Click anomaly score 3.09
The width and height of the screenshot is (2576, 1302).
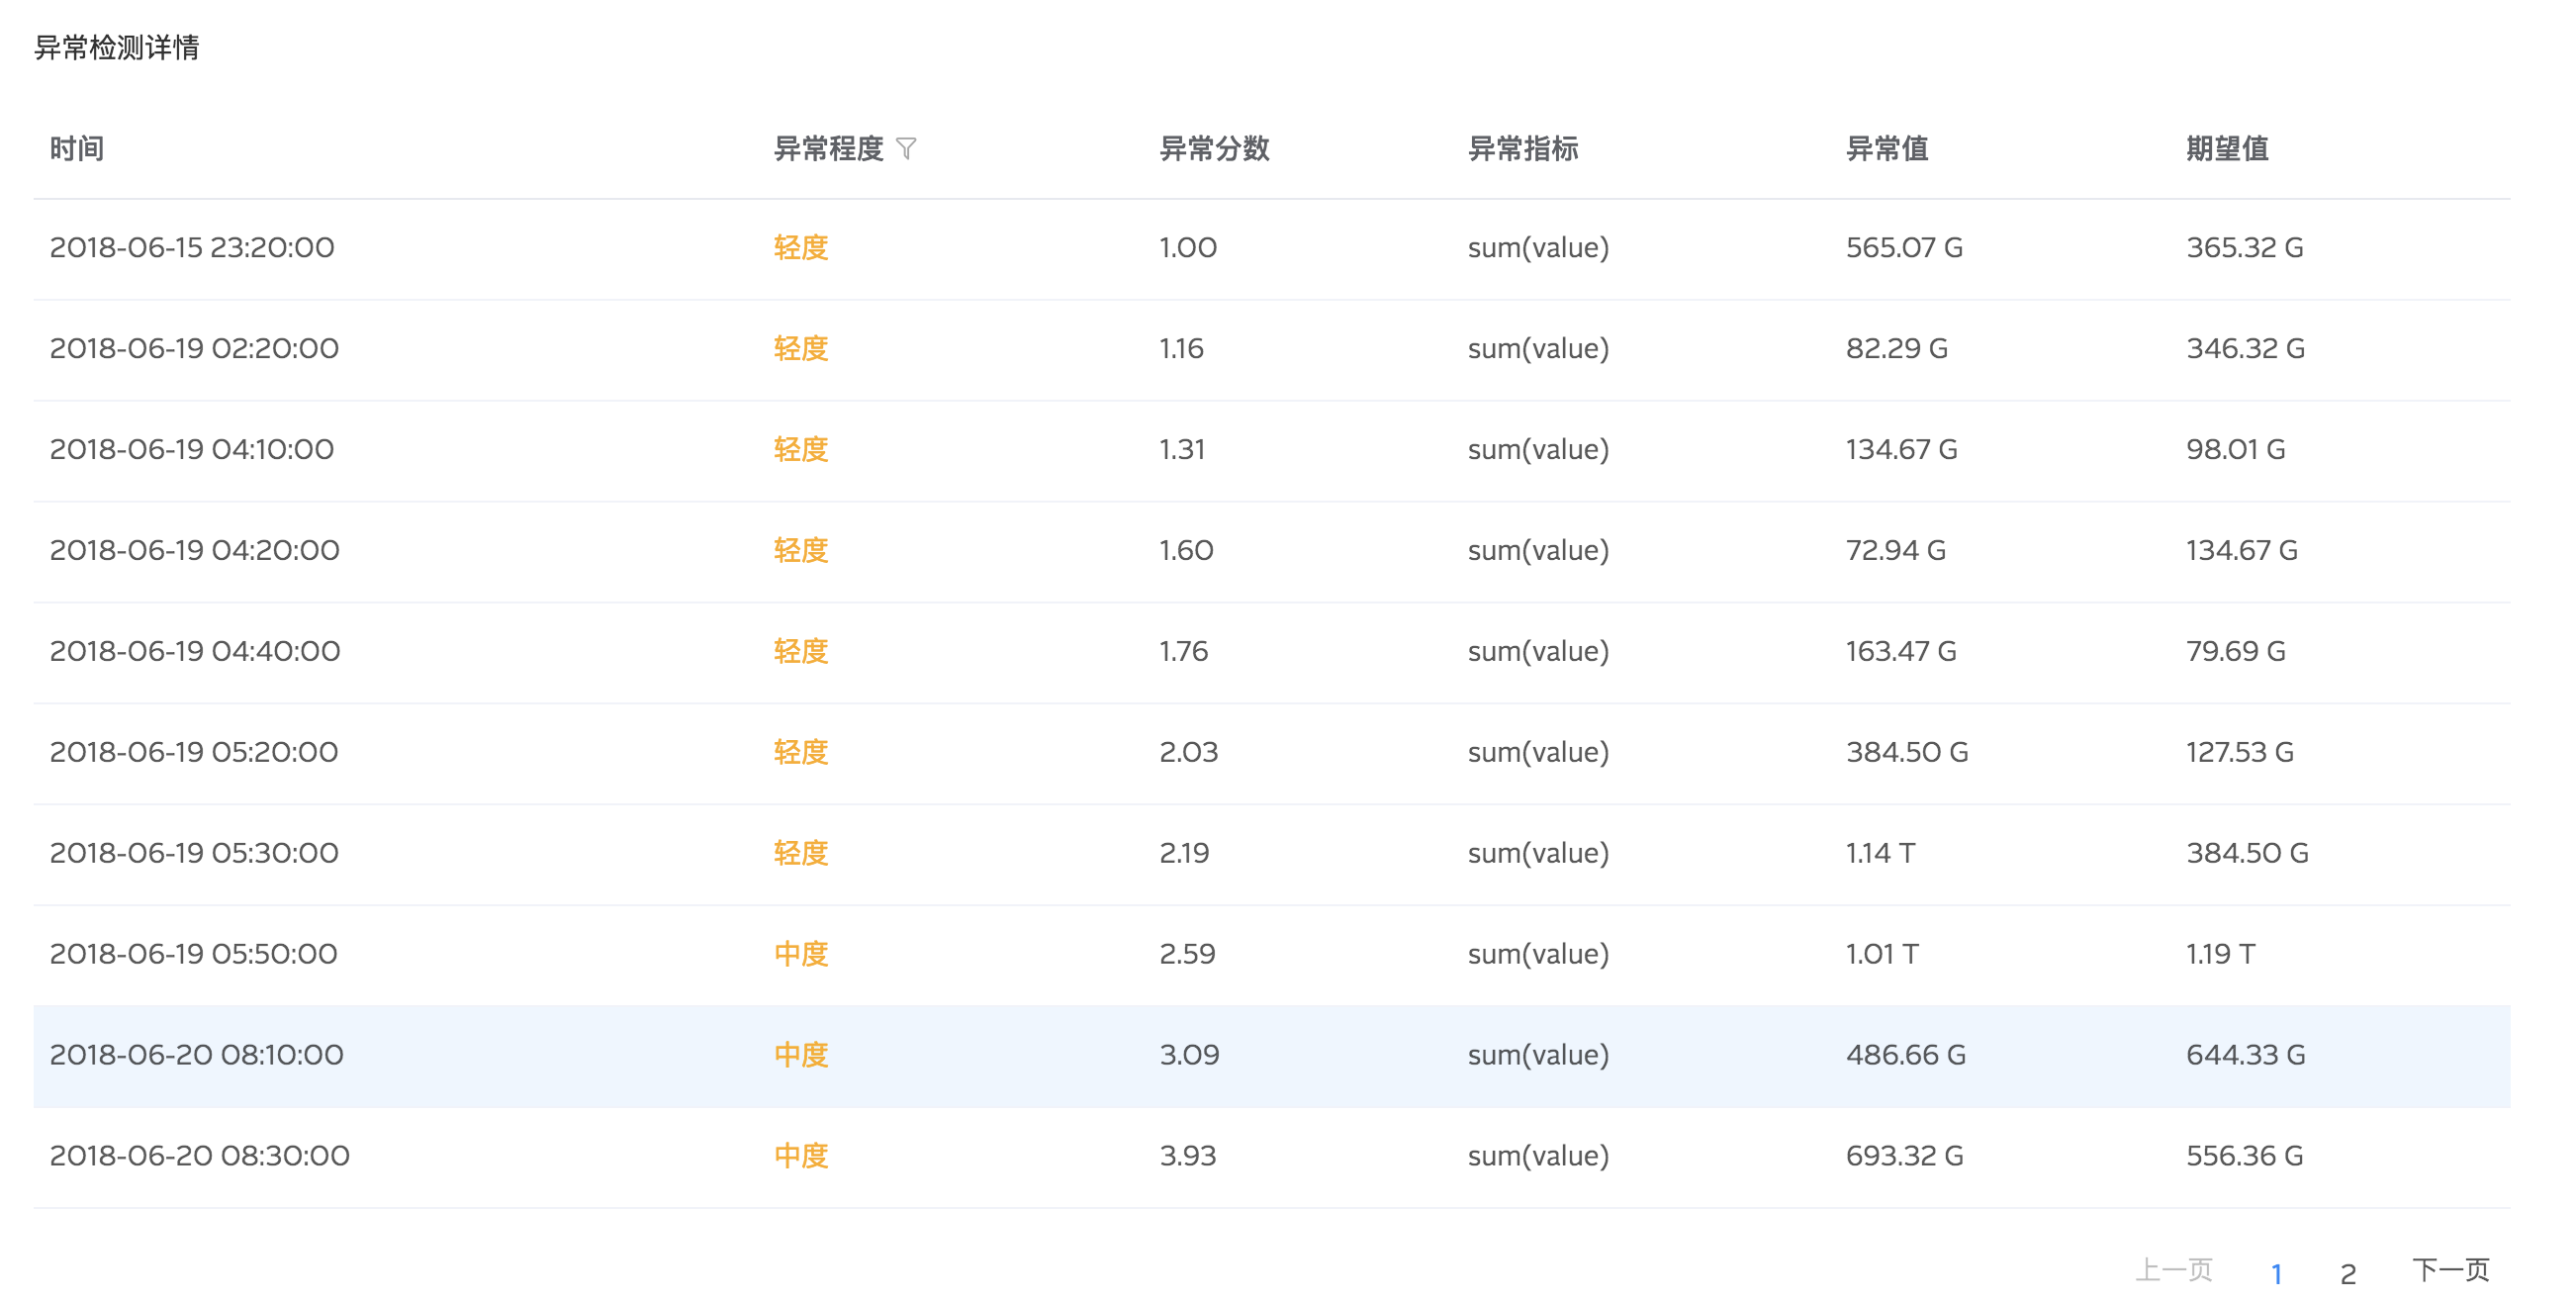click(1189, 1055)
